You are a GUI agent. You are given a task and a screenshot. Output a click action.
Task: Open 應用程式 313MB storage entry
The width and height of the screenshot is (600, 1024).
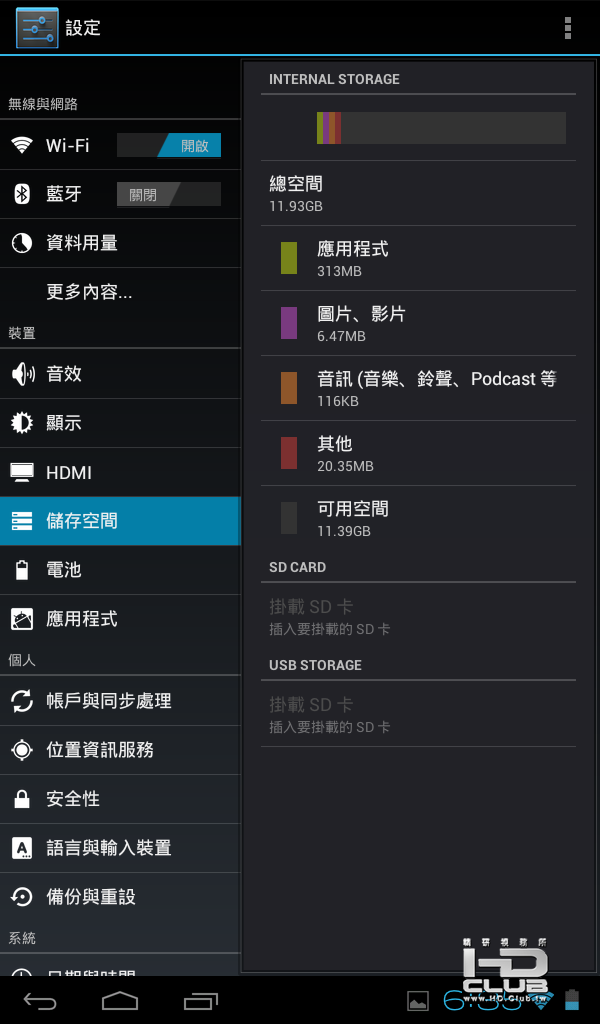click(x=418, y=259)
